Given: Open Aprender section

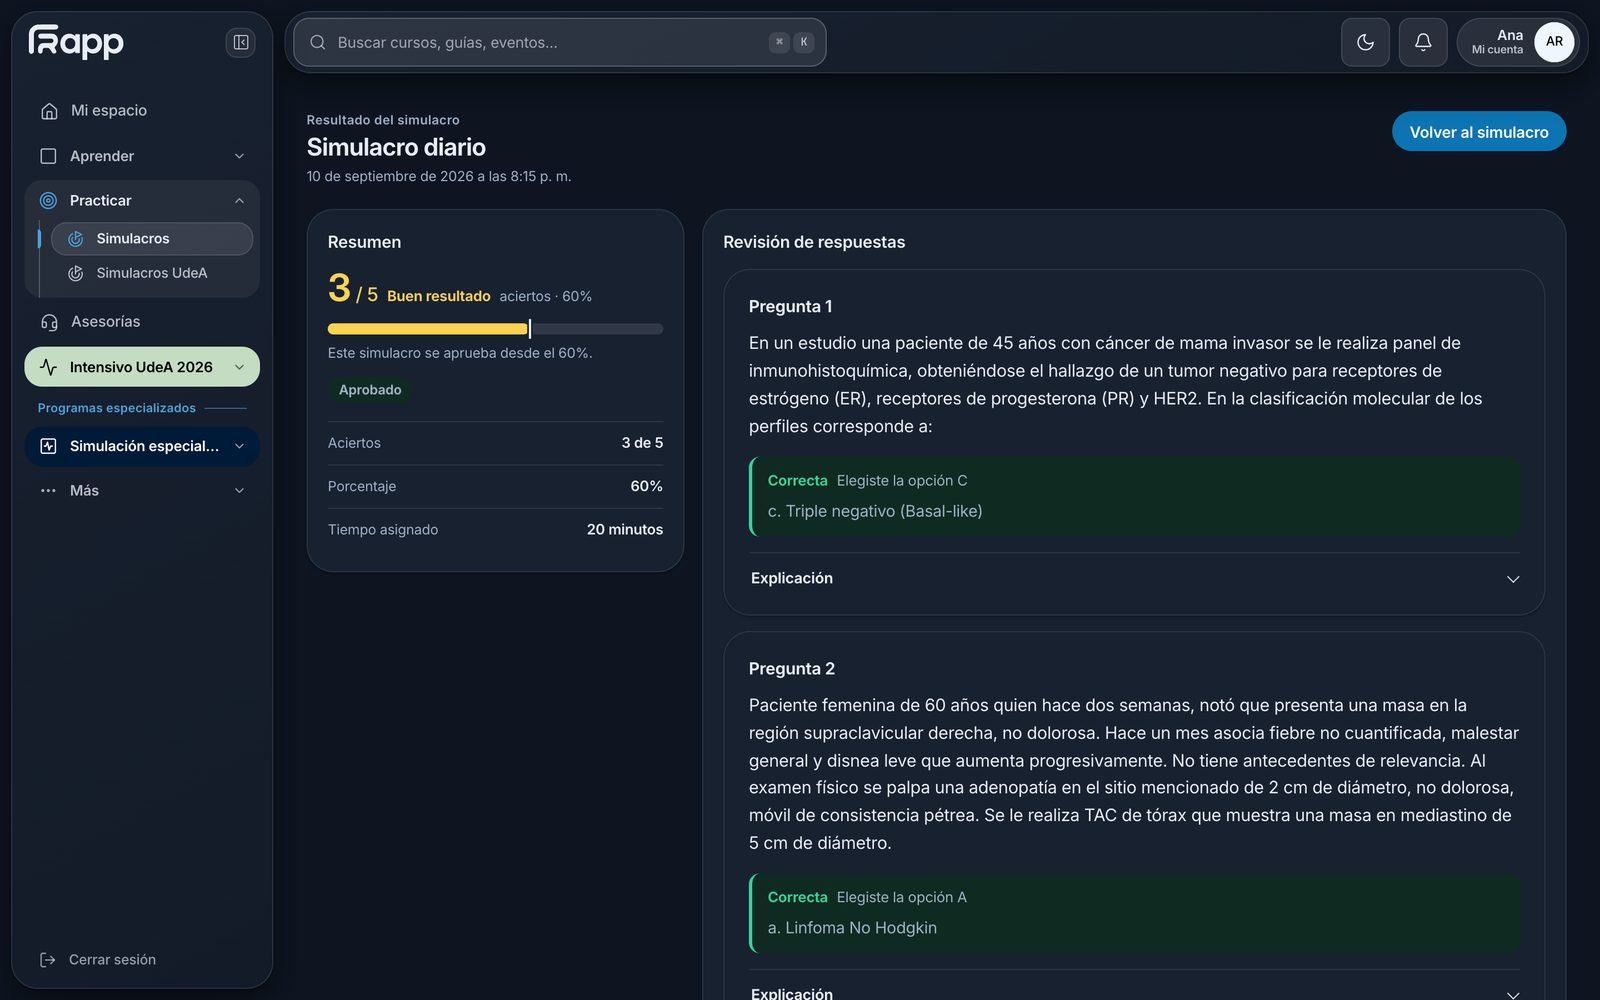Looking at the screenshot, I should (x=142, y=156).
